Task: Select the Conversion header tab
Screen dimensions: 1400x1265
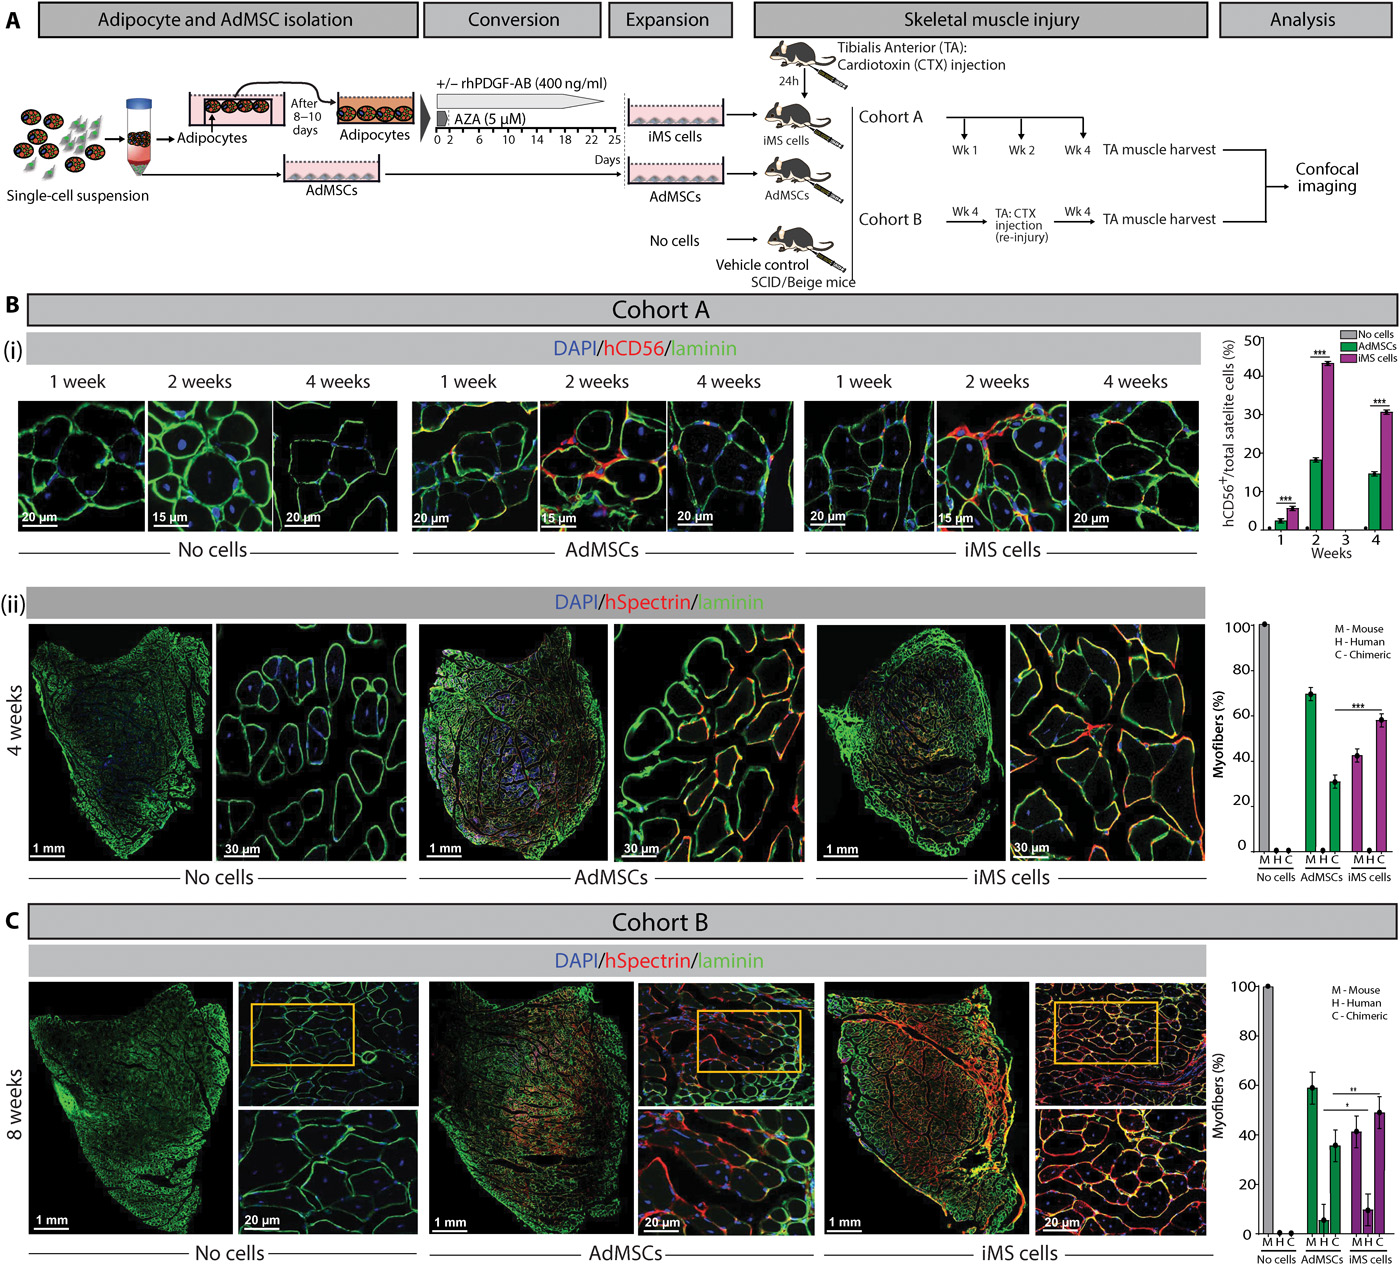Action: click(x=513, y=20)
